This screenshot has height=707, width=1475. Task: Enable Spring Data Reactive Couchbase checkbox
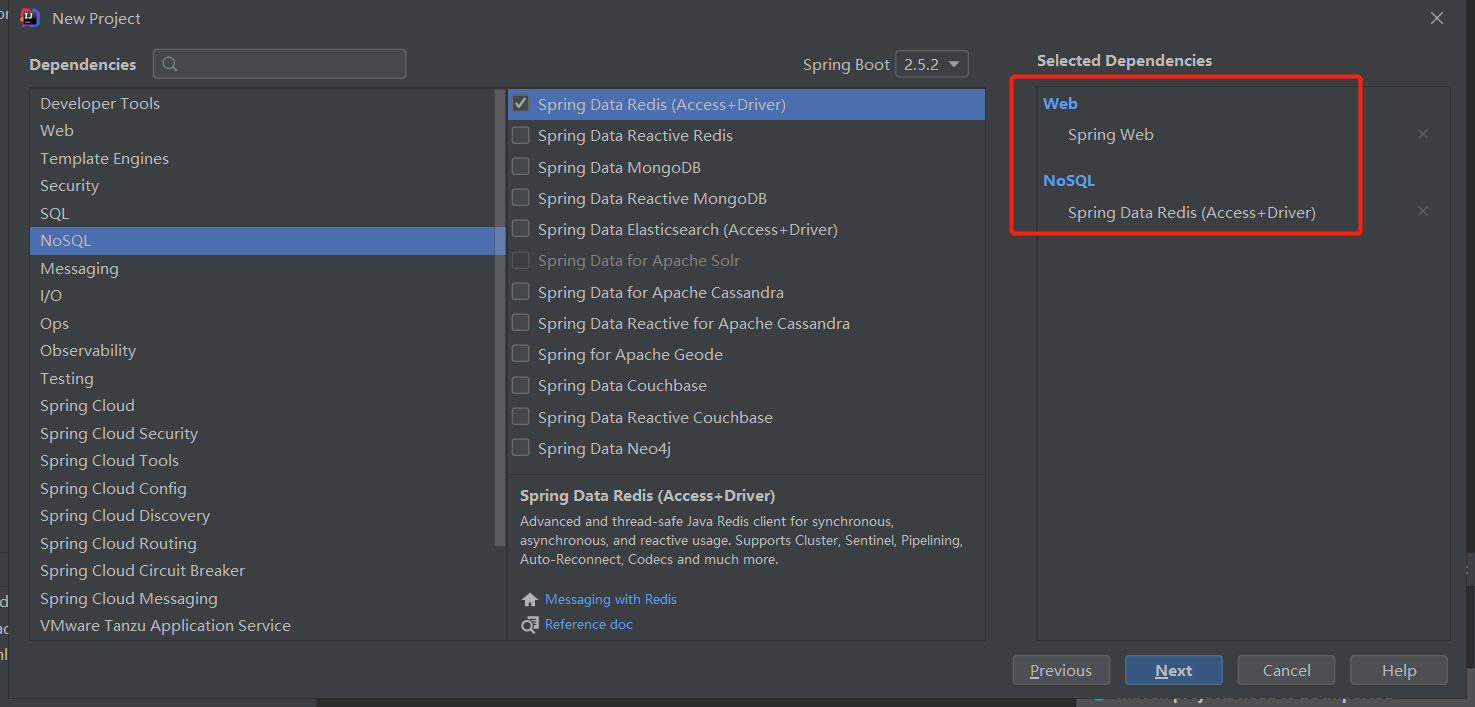click(520, 417)
